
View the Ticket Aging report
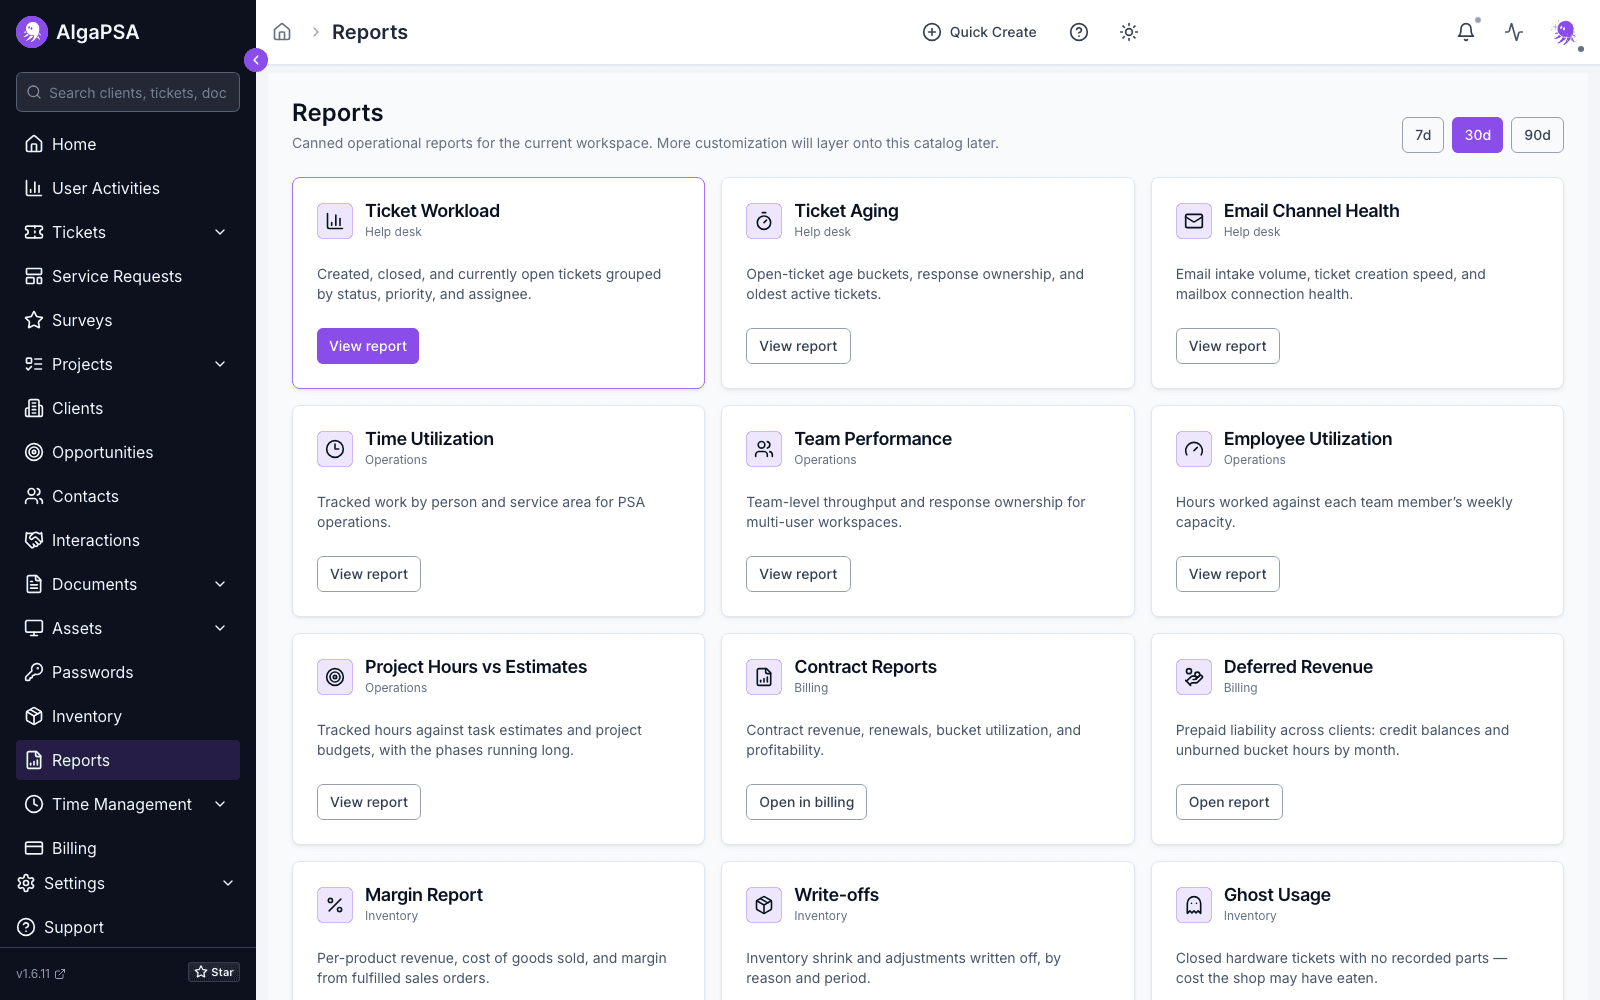click(798, 346)
